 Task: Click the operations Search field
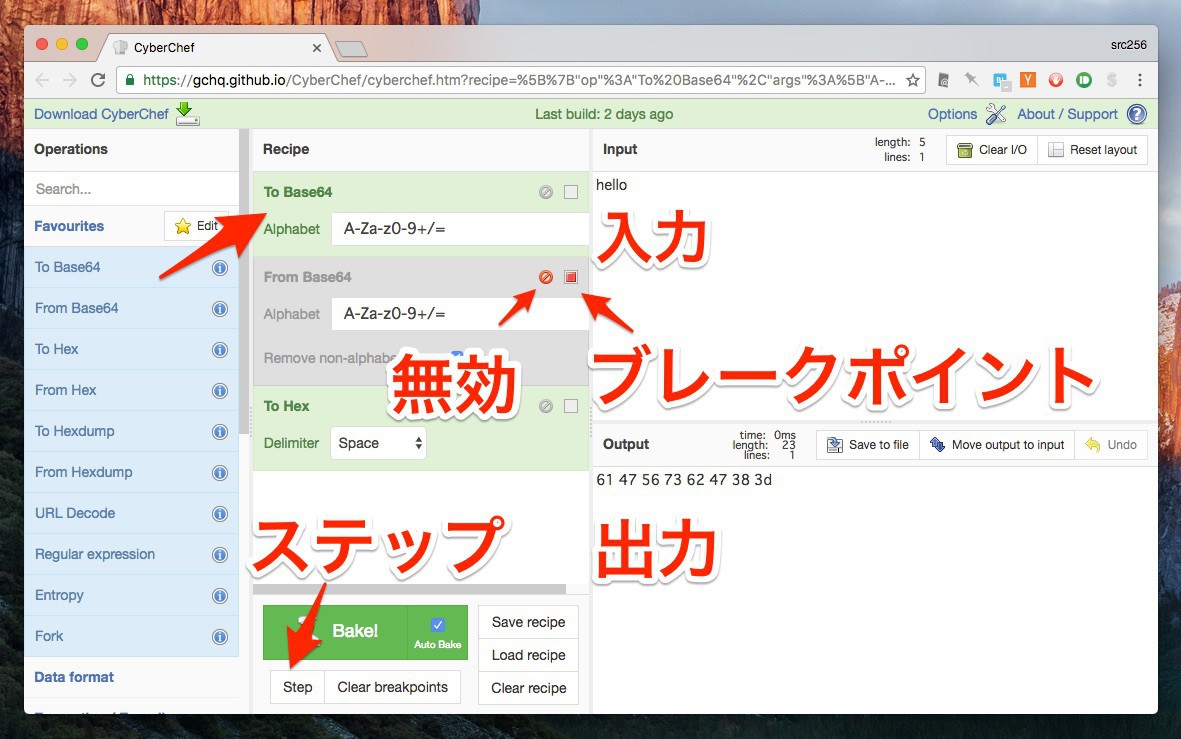coord(132,189)
